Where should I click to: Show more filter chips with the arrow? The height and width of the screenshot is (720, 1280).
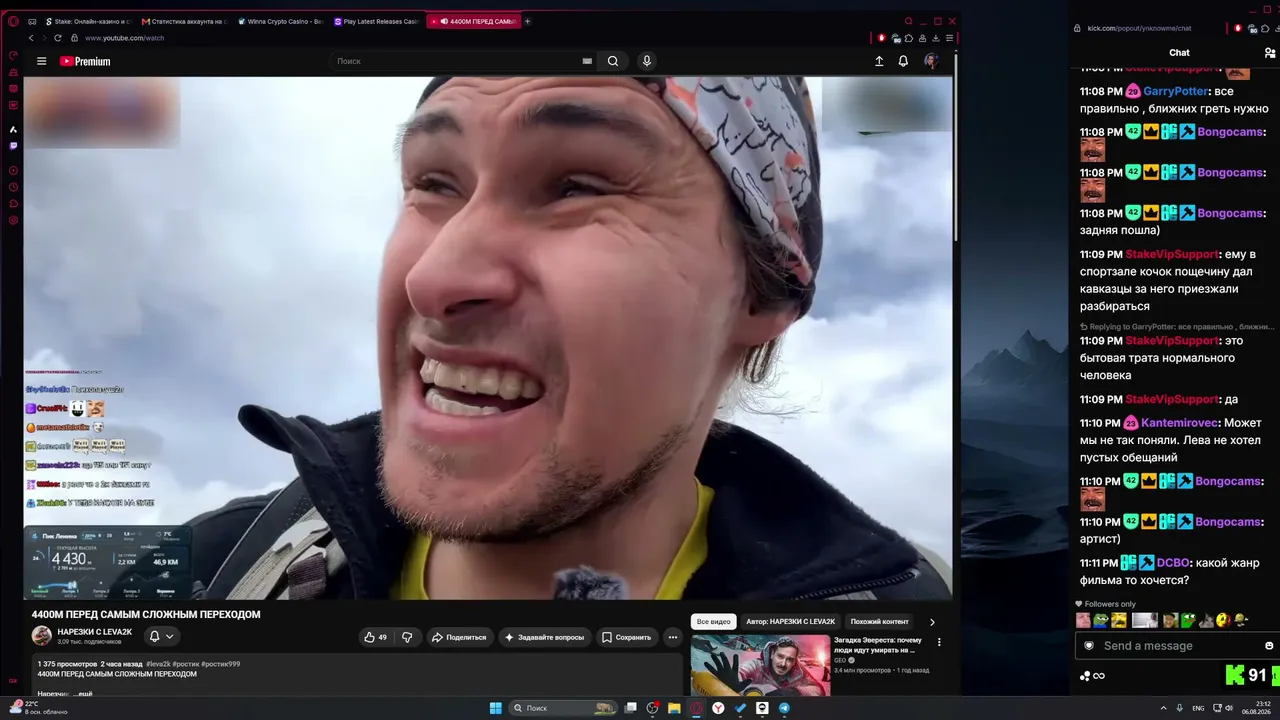point(932,622)
